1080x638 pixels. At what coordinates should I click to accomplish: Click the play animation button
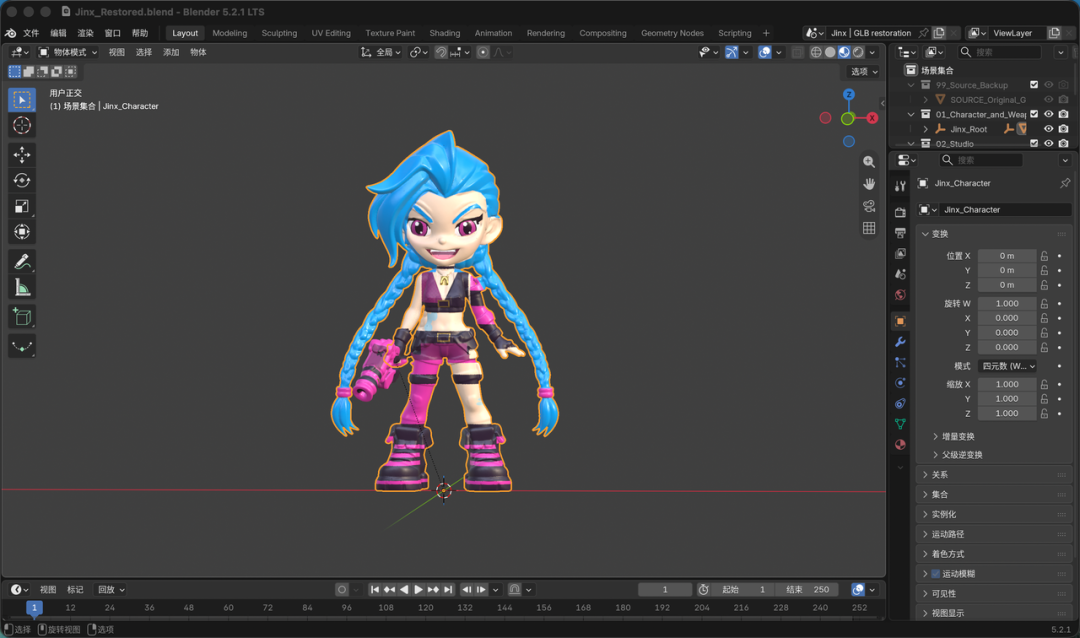(418, 590)
